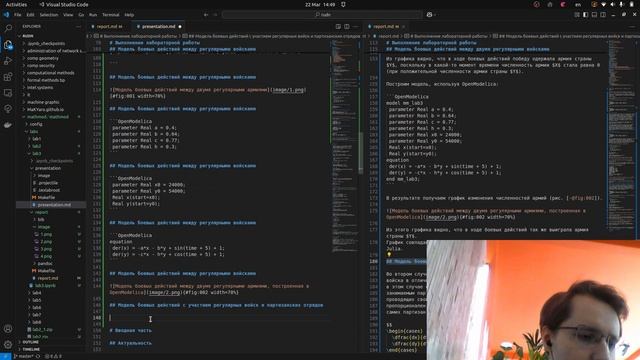Expand the intel systems folder

[40, 88]
